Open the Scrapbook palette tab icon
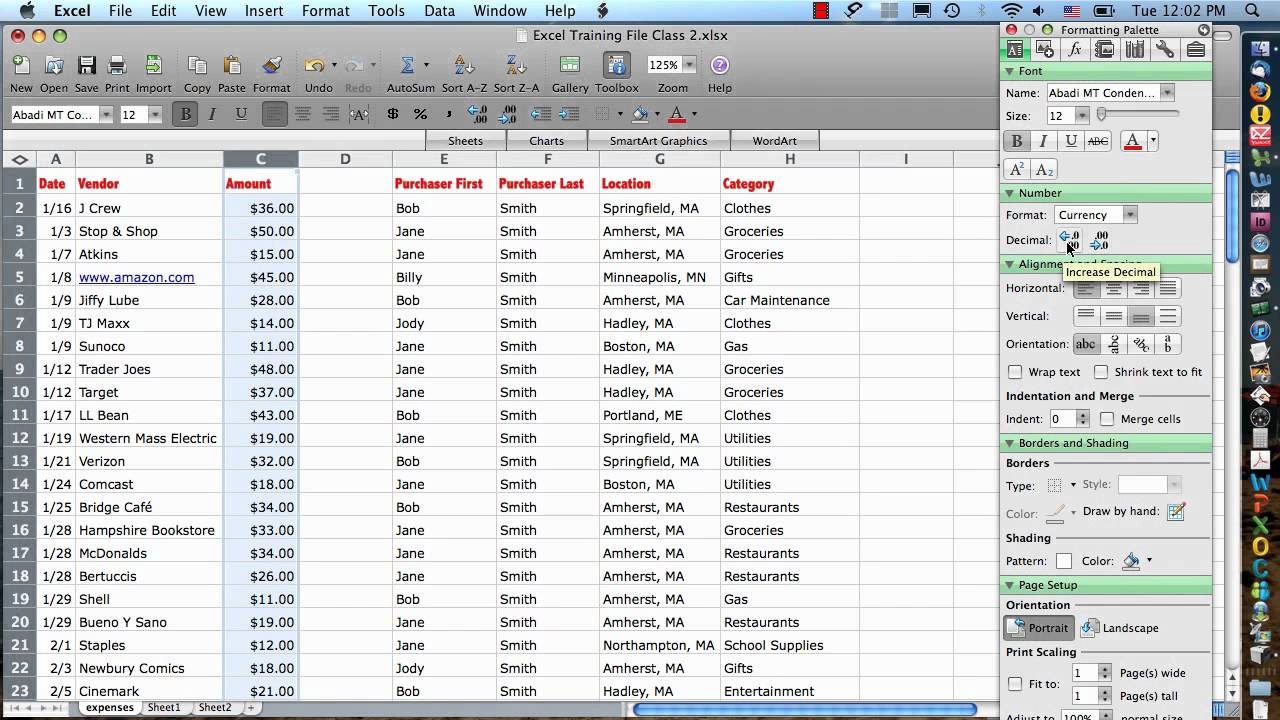1280x720 pixels. (x=1105, y=49)
